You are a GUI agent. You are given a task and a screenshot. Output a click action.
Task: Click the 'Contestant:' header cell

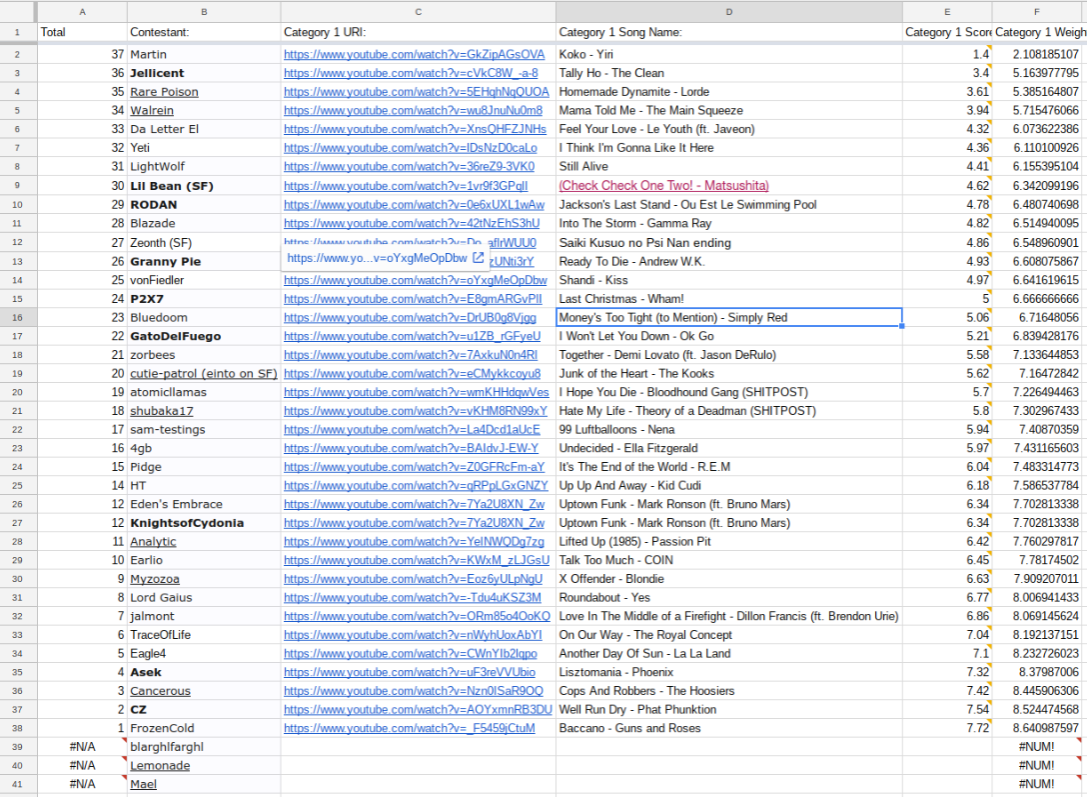coord(204,32)
